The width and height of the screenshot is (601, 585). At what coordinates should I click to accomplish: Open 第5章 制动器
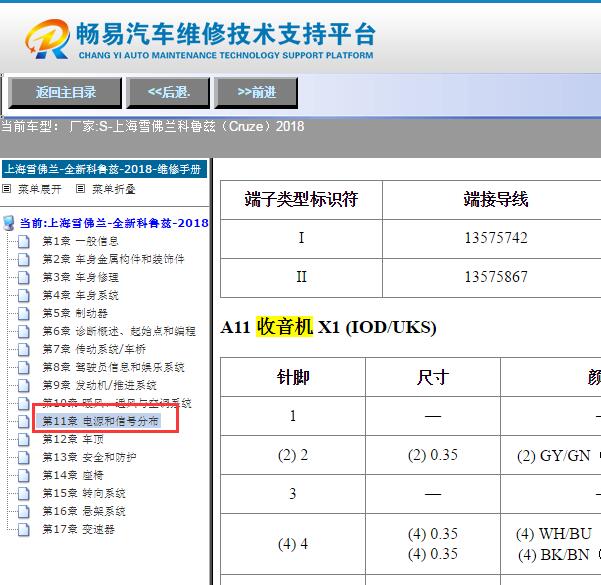click(x=75, y=313)
